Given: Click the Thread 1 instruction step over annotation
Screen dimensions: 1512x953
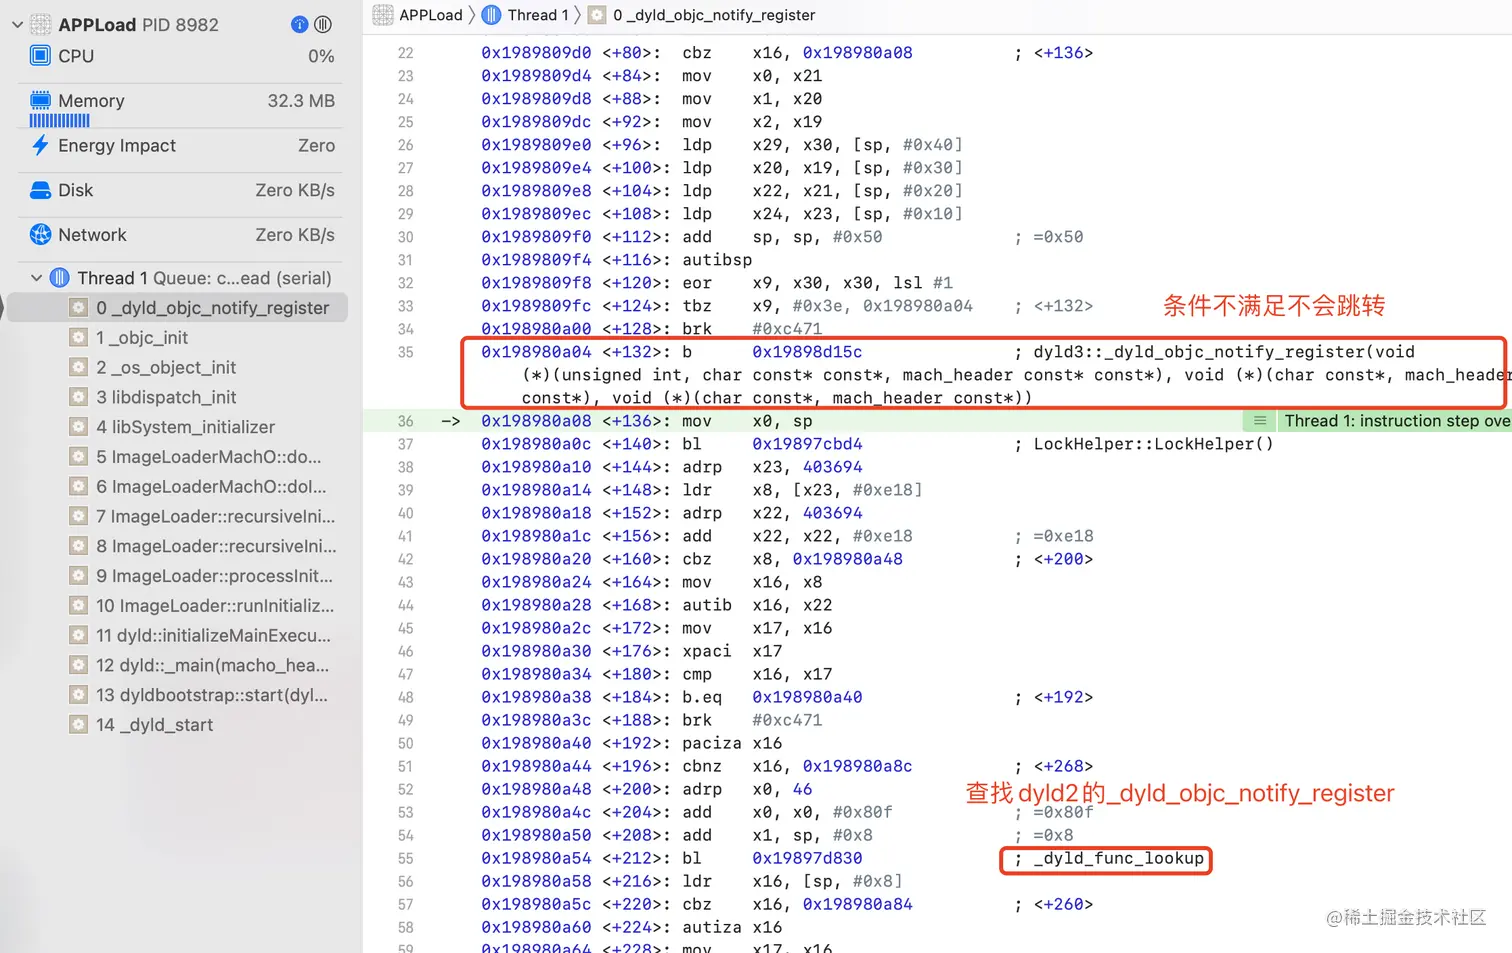Looking at the screenshot, I should (1397, 421).
